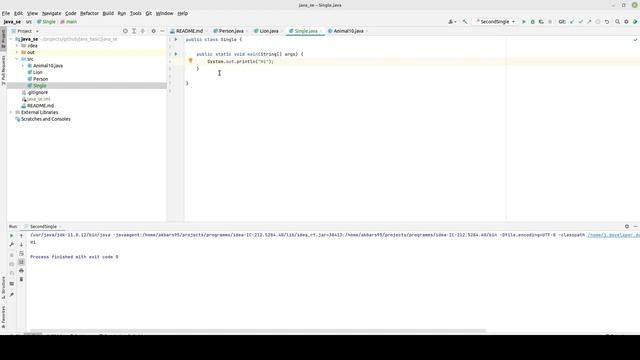Expand the Animal10.java node

(x=23, y=66)
